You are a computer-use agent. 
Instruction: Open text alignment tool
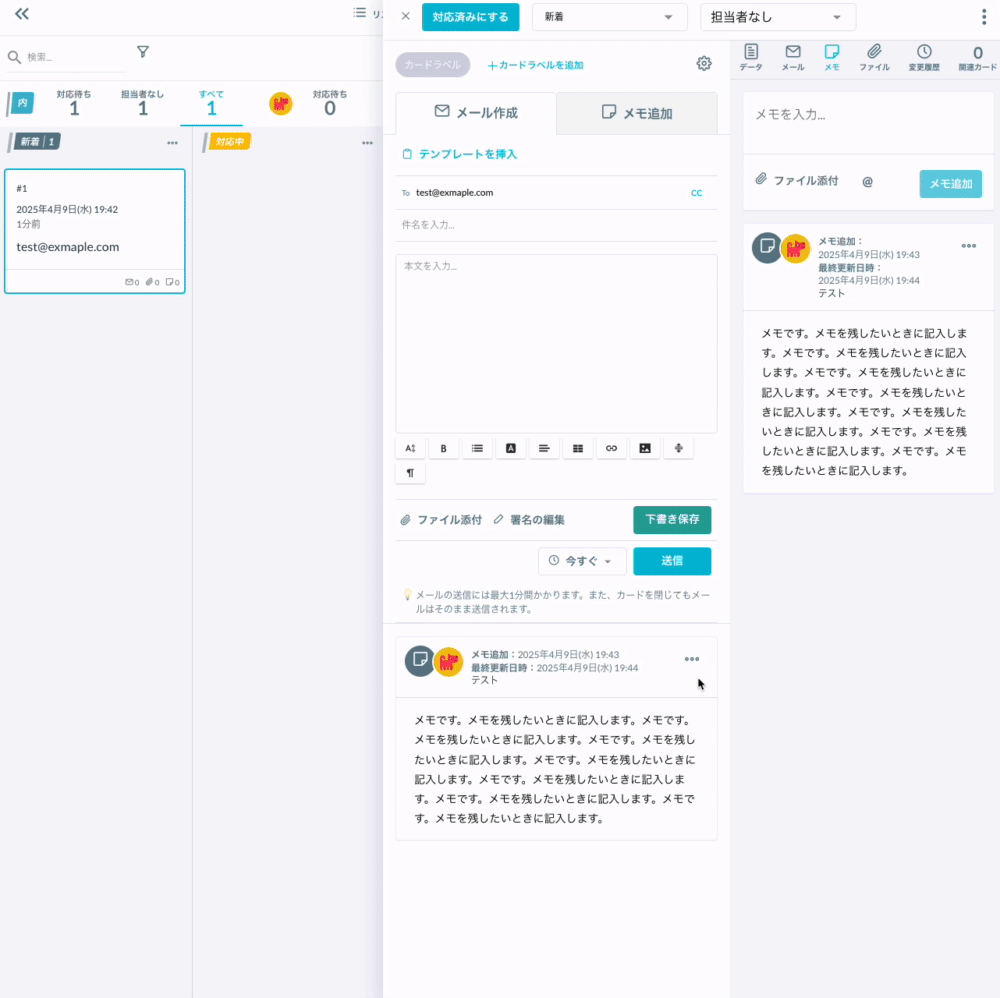pyautogui.click(x=544, y=448)
